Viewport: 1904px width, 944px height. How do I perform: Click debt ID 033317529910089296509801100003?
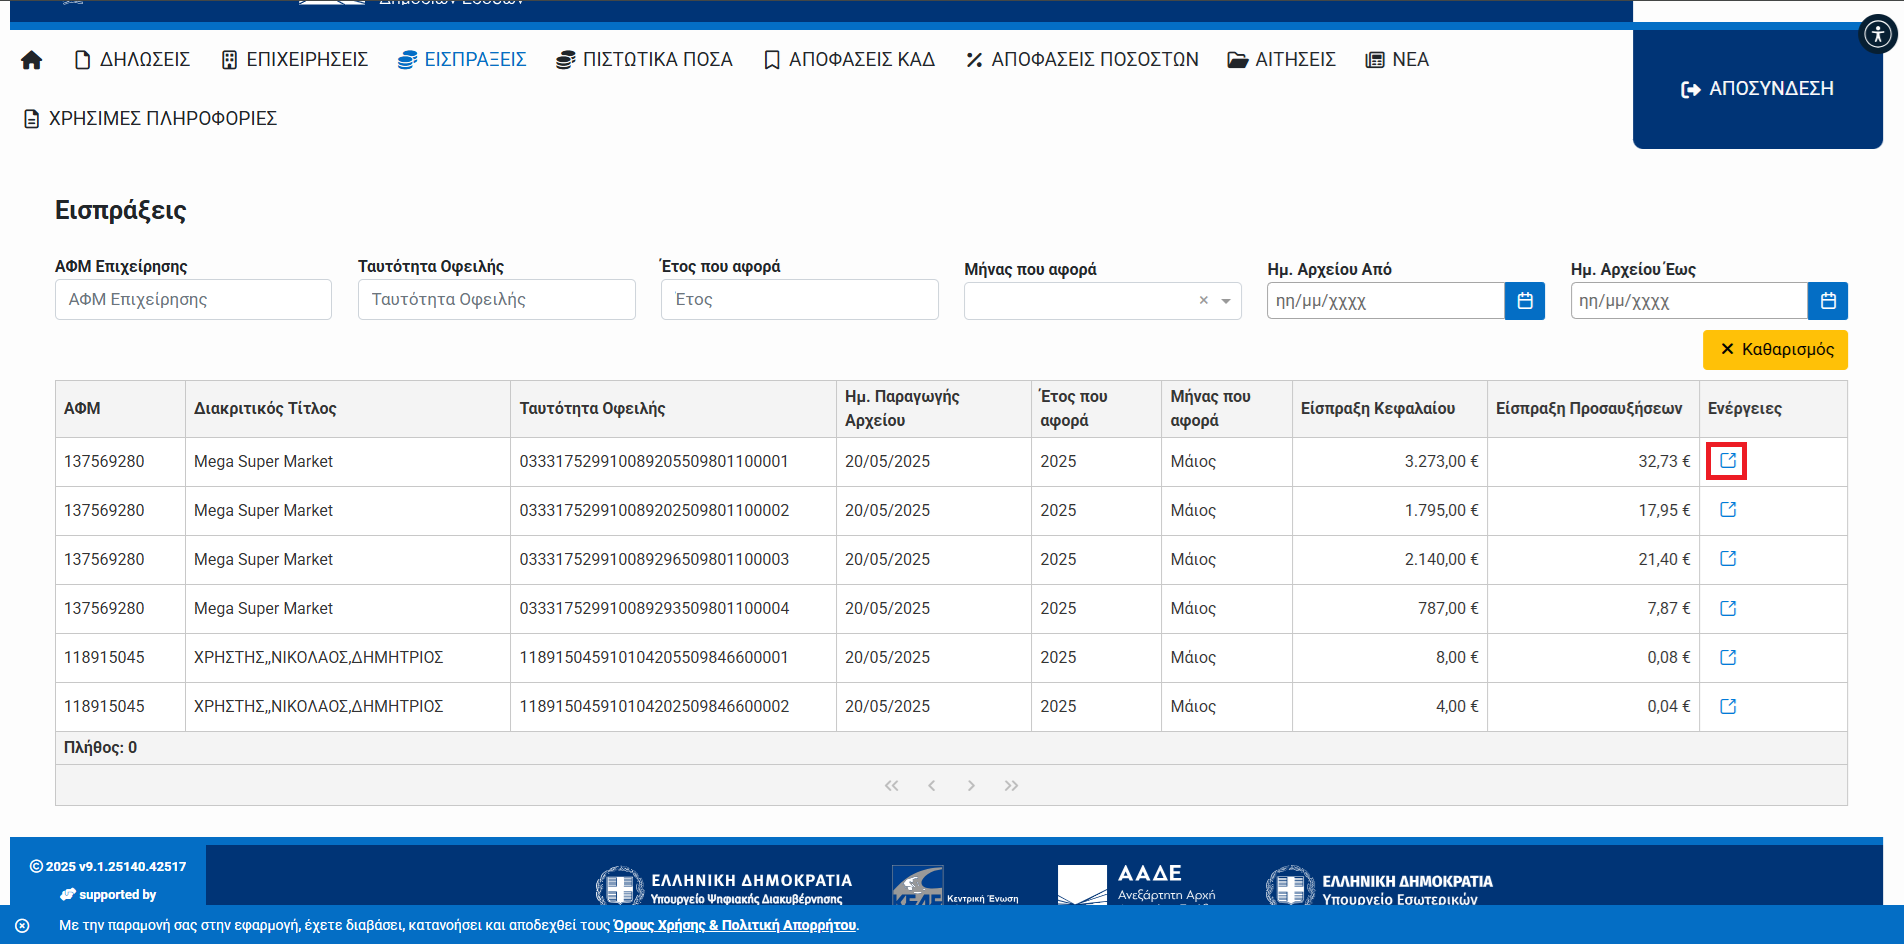[x=654, y=560]
